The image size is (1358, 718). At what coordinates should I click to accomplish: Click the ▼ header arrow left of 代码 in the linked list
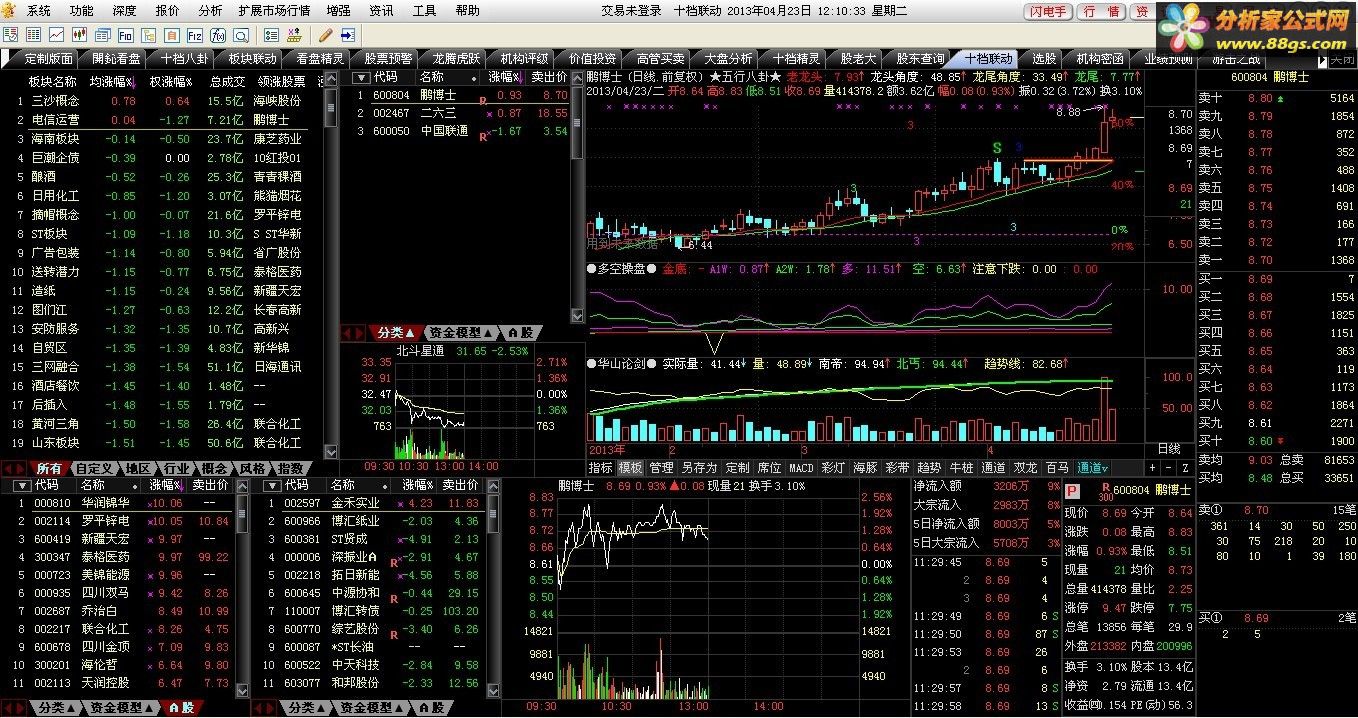tap(360, 77)
